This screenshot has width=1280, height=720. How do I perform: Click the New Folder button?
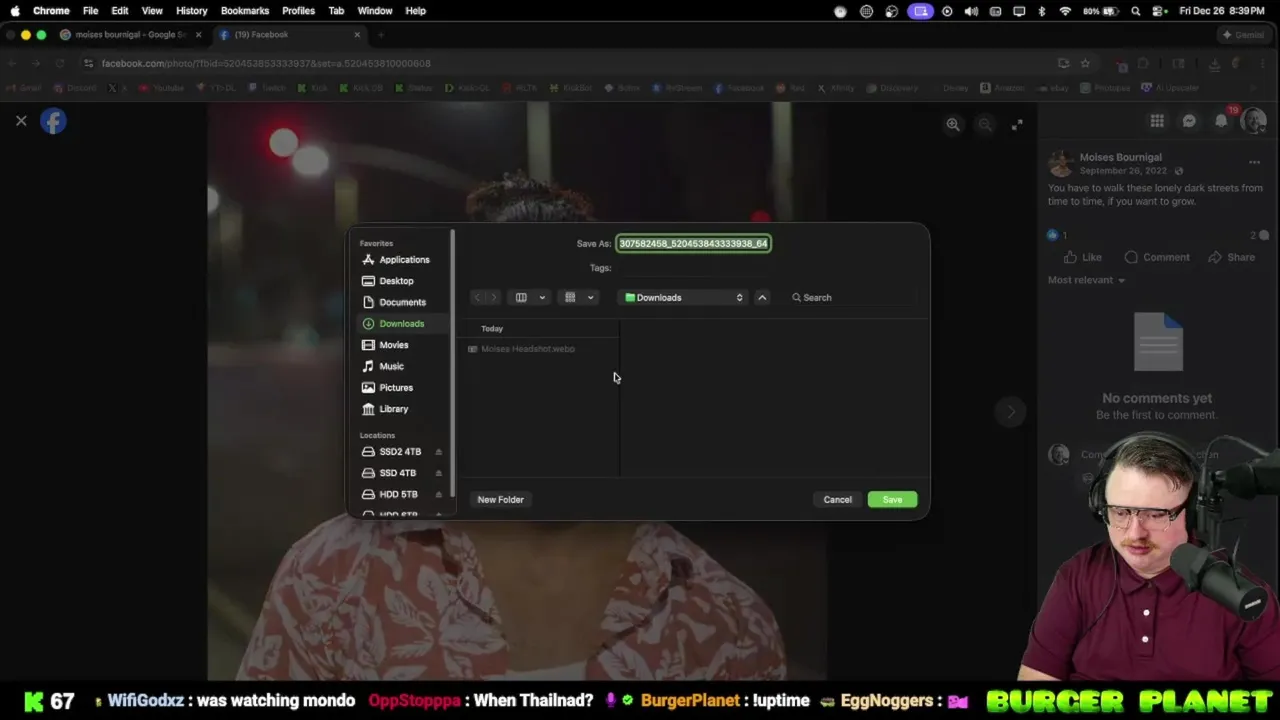pyautogui.click(x=500, y=500)
